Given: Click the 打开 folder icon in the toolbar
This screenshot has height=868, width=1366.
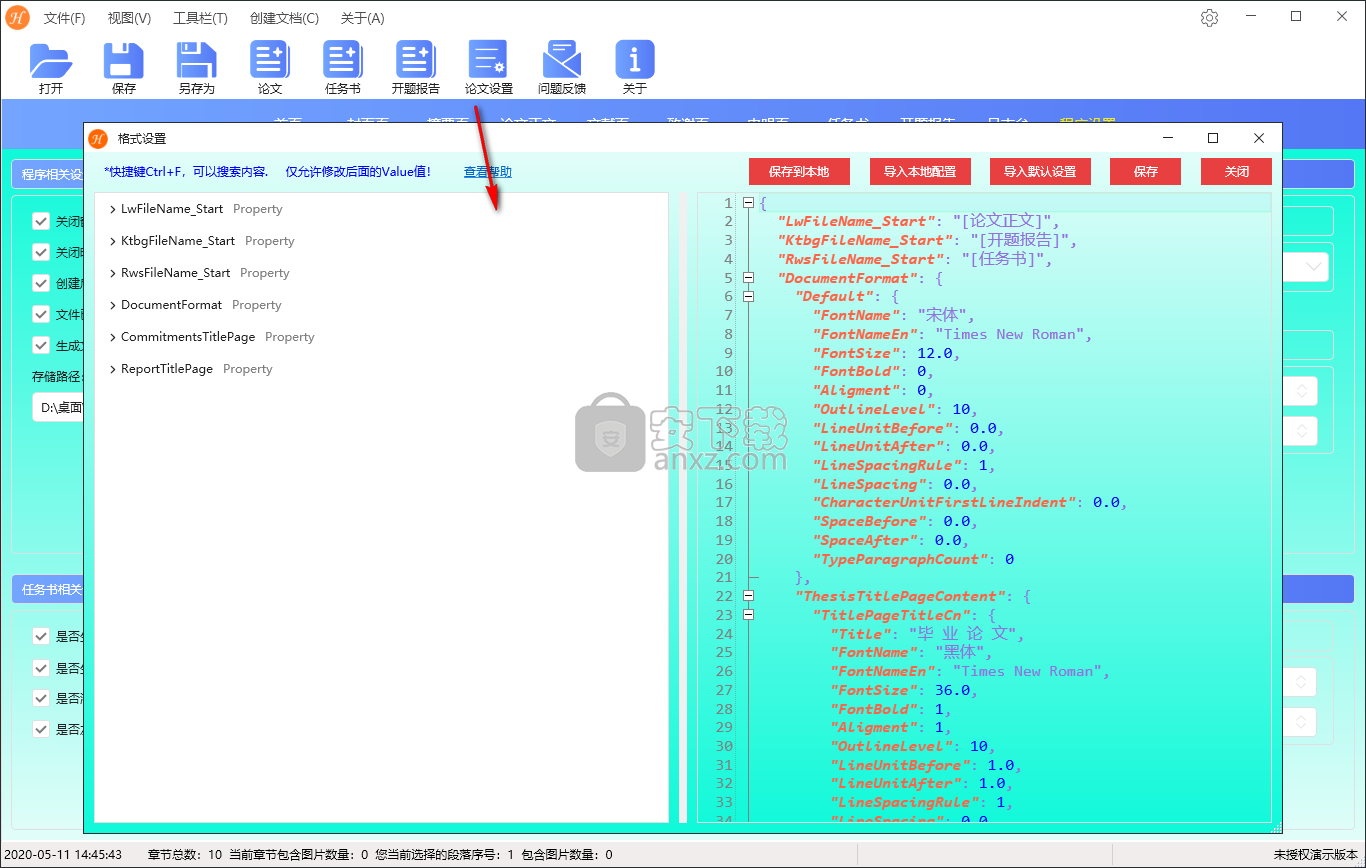Looking at the screenshot, I should tap(51, 60).
